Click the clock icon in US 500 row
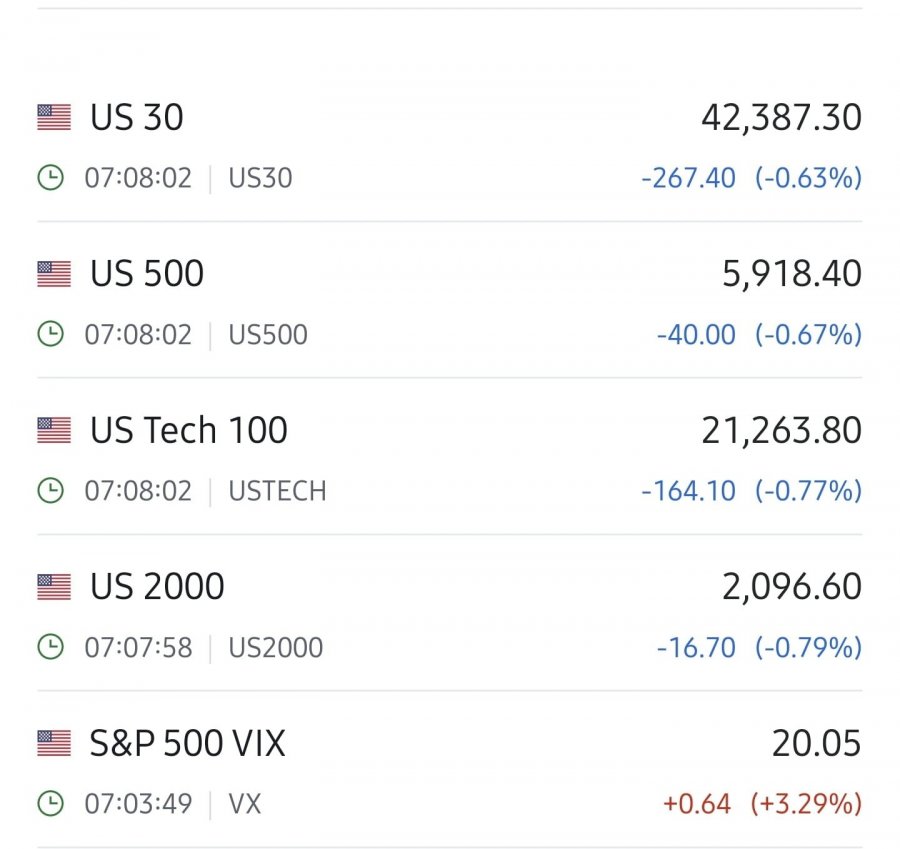This screenshot has width=900, height=849. (x=51, y=334)
